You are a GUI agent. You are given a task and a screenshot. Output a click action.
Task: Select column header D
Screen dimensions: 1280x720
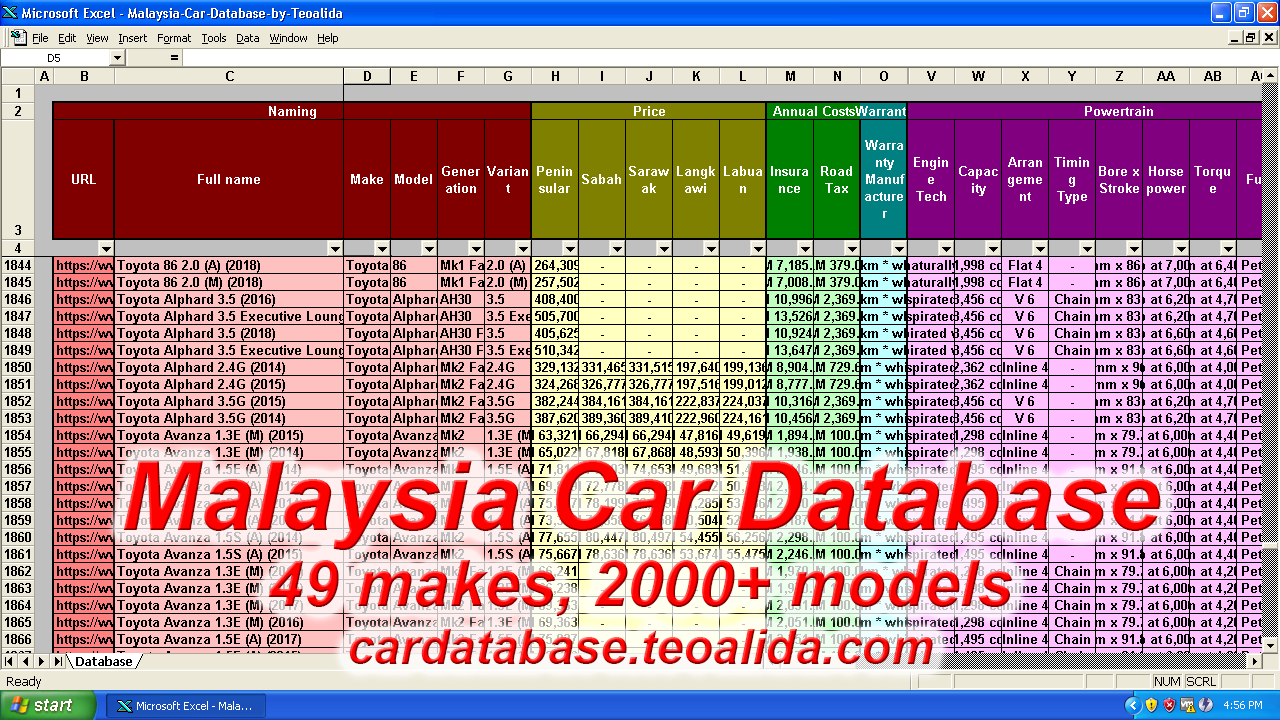pyautogui.click(x=367, y=76)
